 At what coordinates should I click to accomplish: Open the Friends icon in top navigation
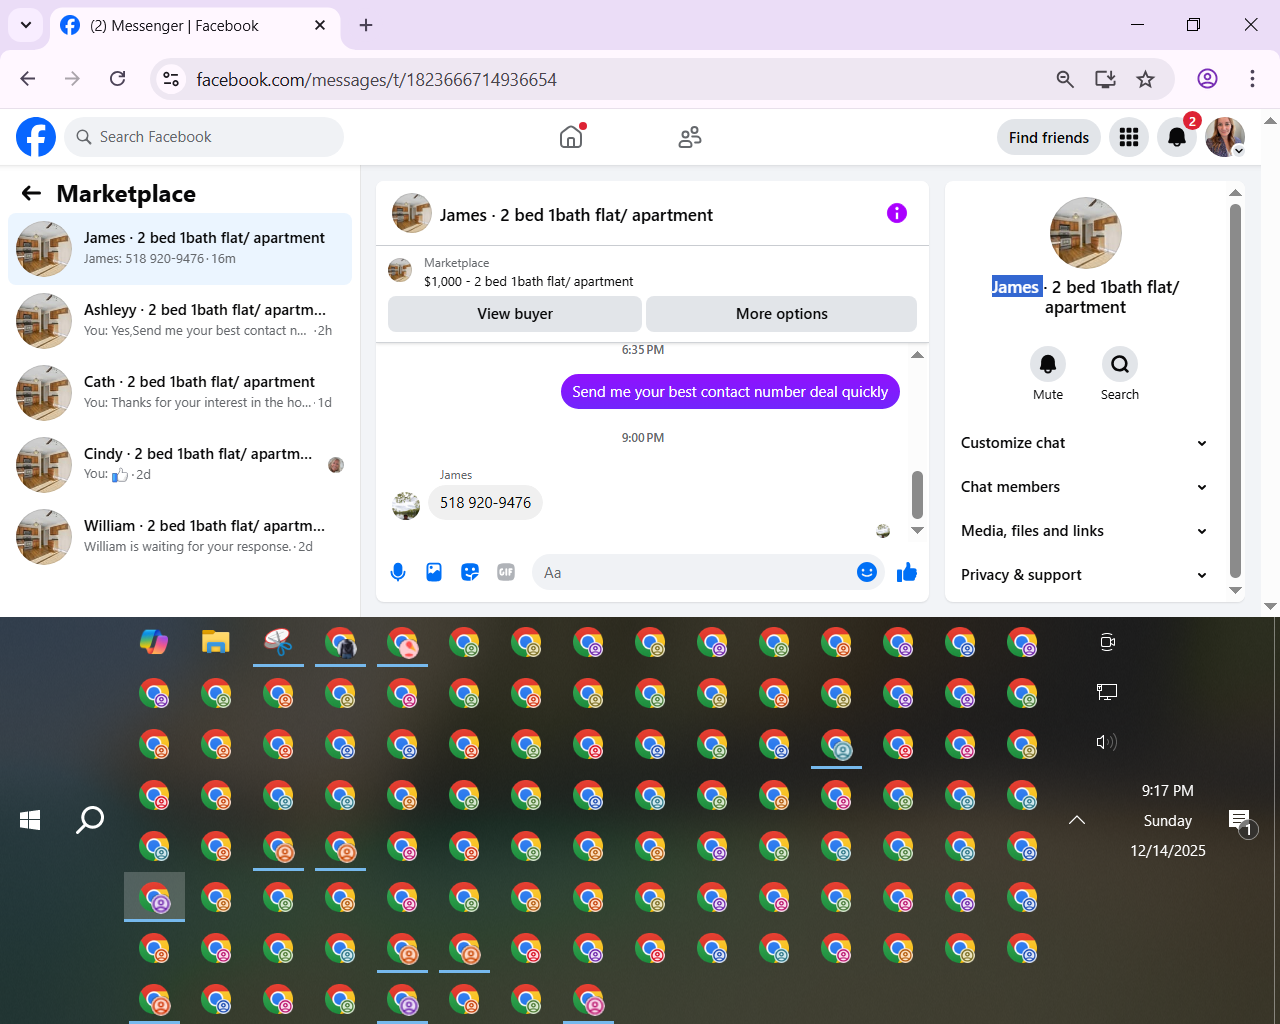(x=690, y=137)
